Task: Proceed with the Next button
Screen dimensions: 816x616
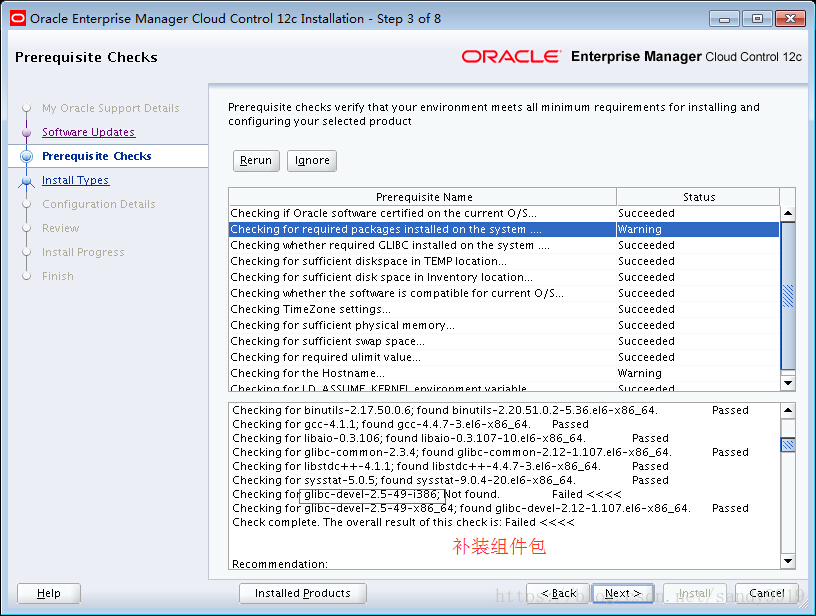Action: 623,593
